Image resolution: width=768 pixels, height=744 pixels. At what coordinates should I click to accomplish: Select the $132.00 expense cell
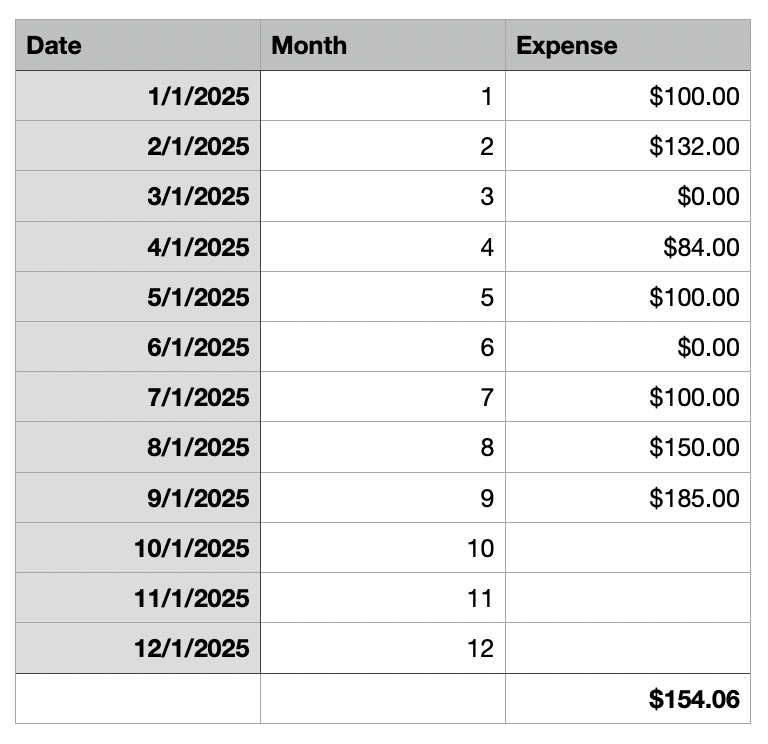[x=628, y=147]
